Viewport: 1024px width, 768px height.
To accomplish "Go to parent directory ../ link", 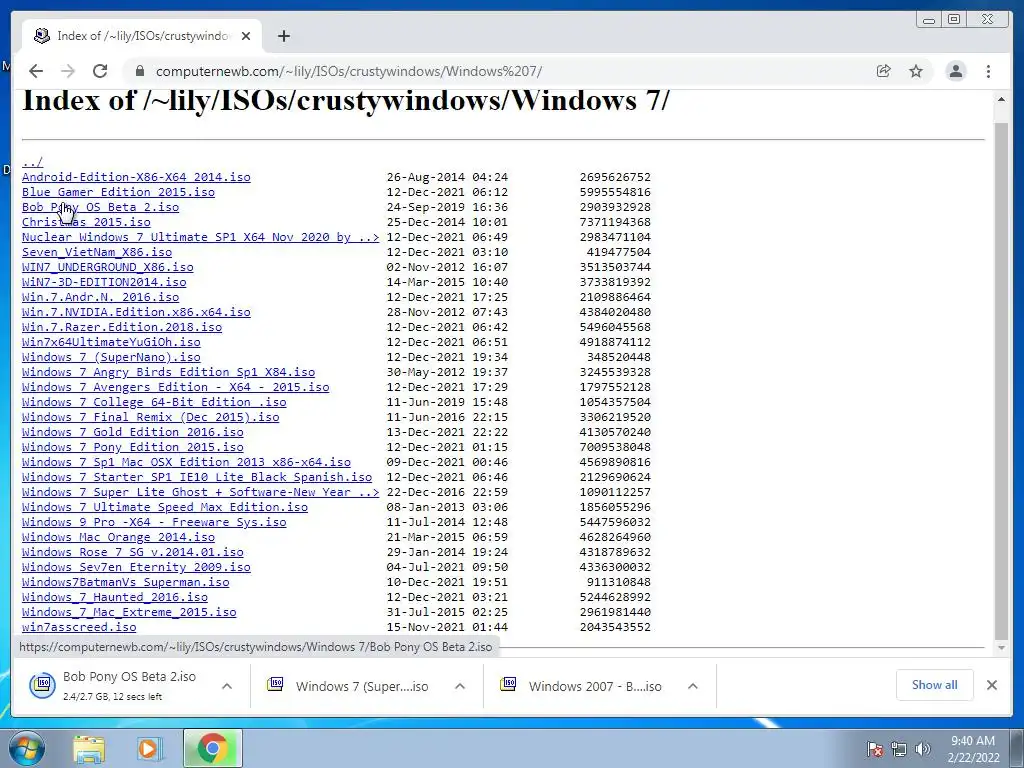I will point(32,162).
